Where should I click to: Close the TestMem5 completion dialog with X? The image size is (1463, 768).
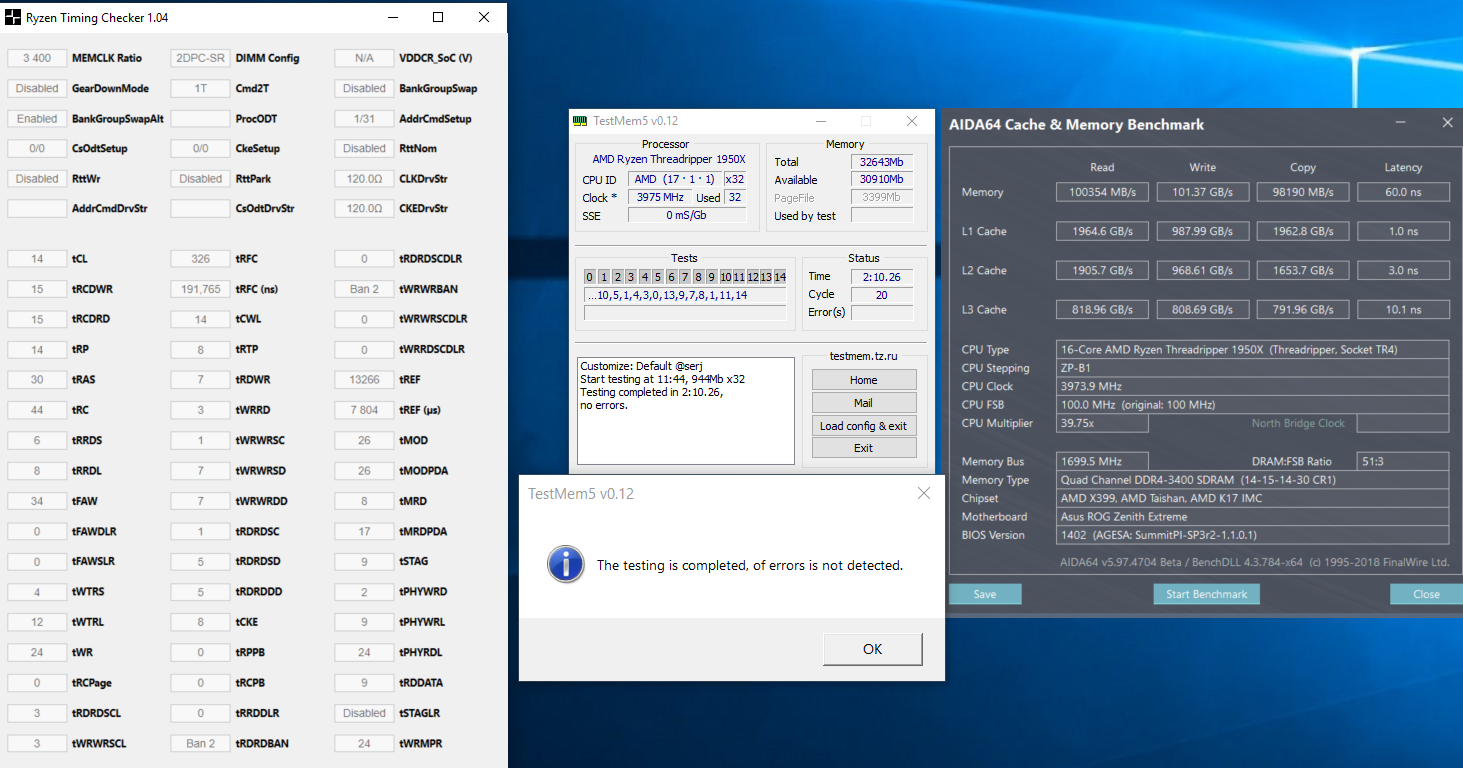(x=923, y=493)
